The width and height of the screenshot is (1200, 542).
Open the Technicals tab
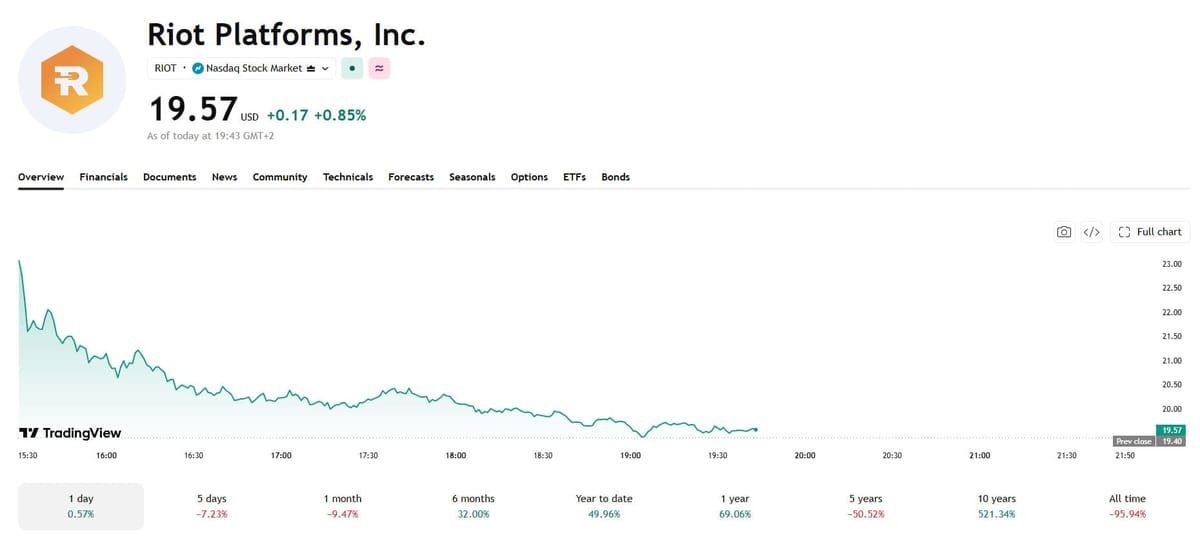tap(348, 177)
